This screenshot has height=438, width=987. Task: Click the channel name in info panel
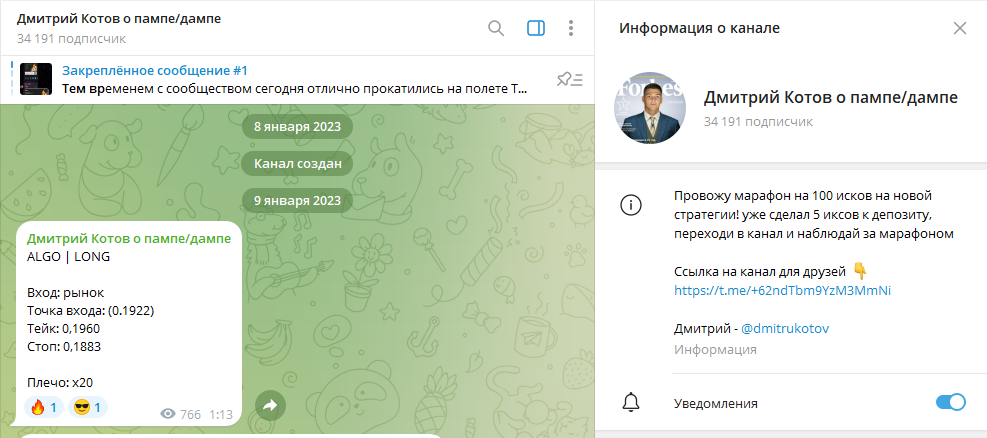pos(831,98)
